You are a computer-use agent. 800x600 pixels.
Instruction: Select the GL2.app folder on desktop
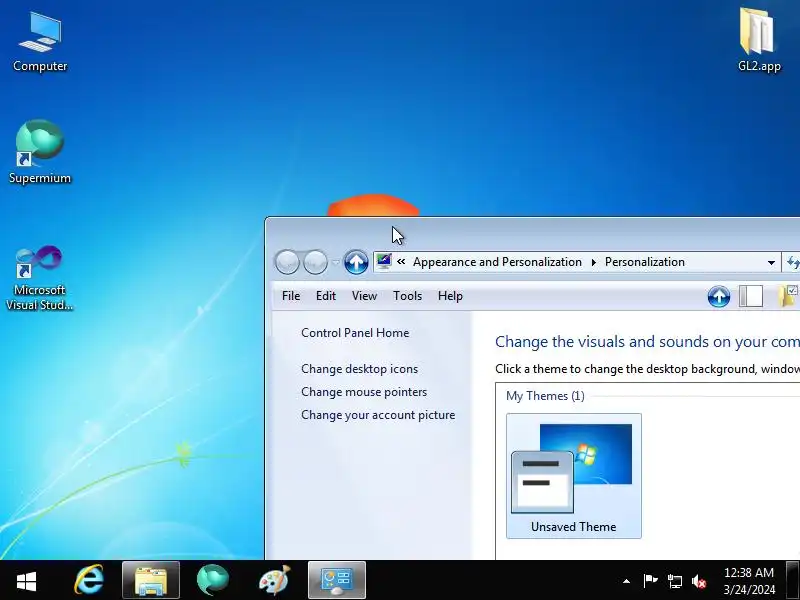[x=759, y=40]
